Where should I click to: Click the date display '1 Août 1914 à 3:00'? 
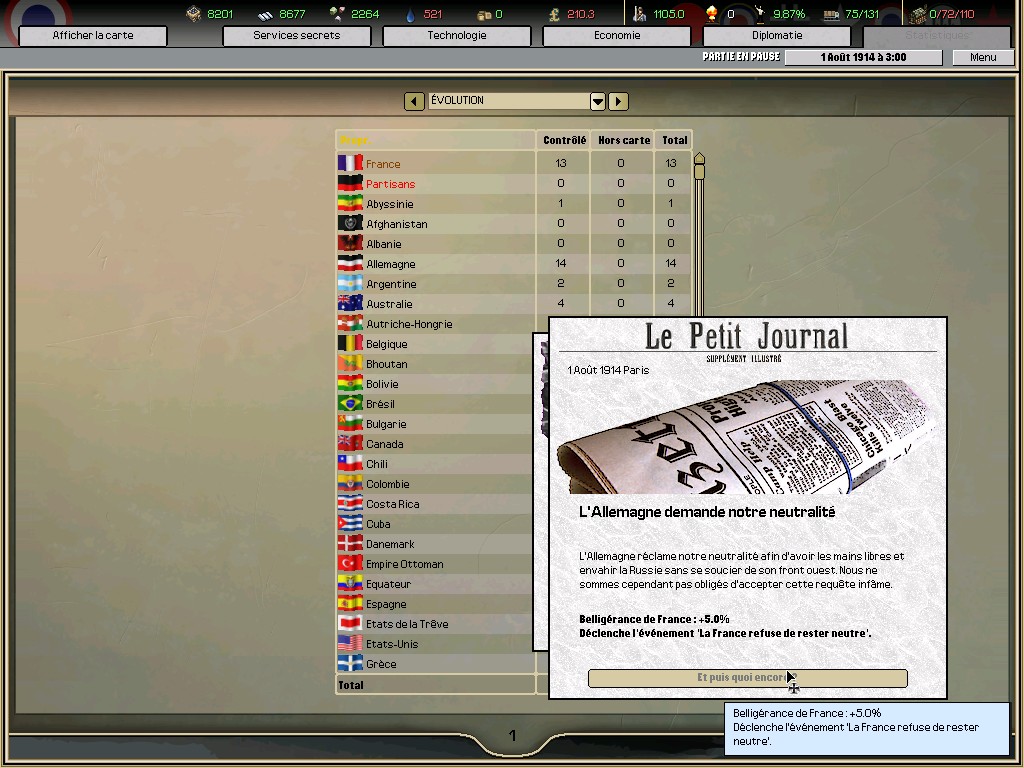863,57
